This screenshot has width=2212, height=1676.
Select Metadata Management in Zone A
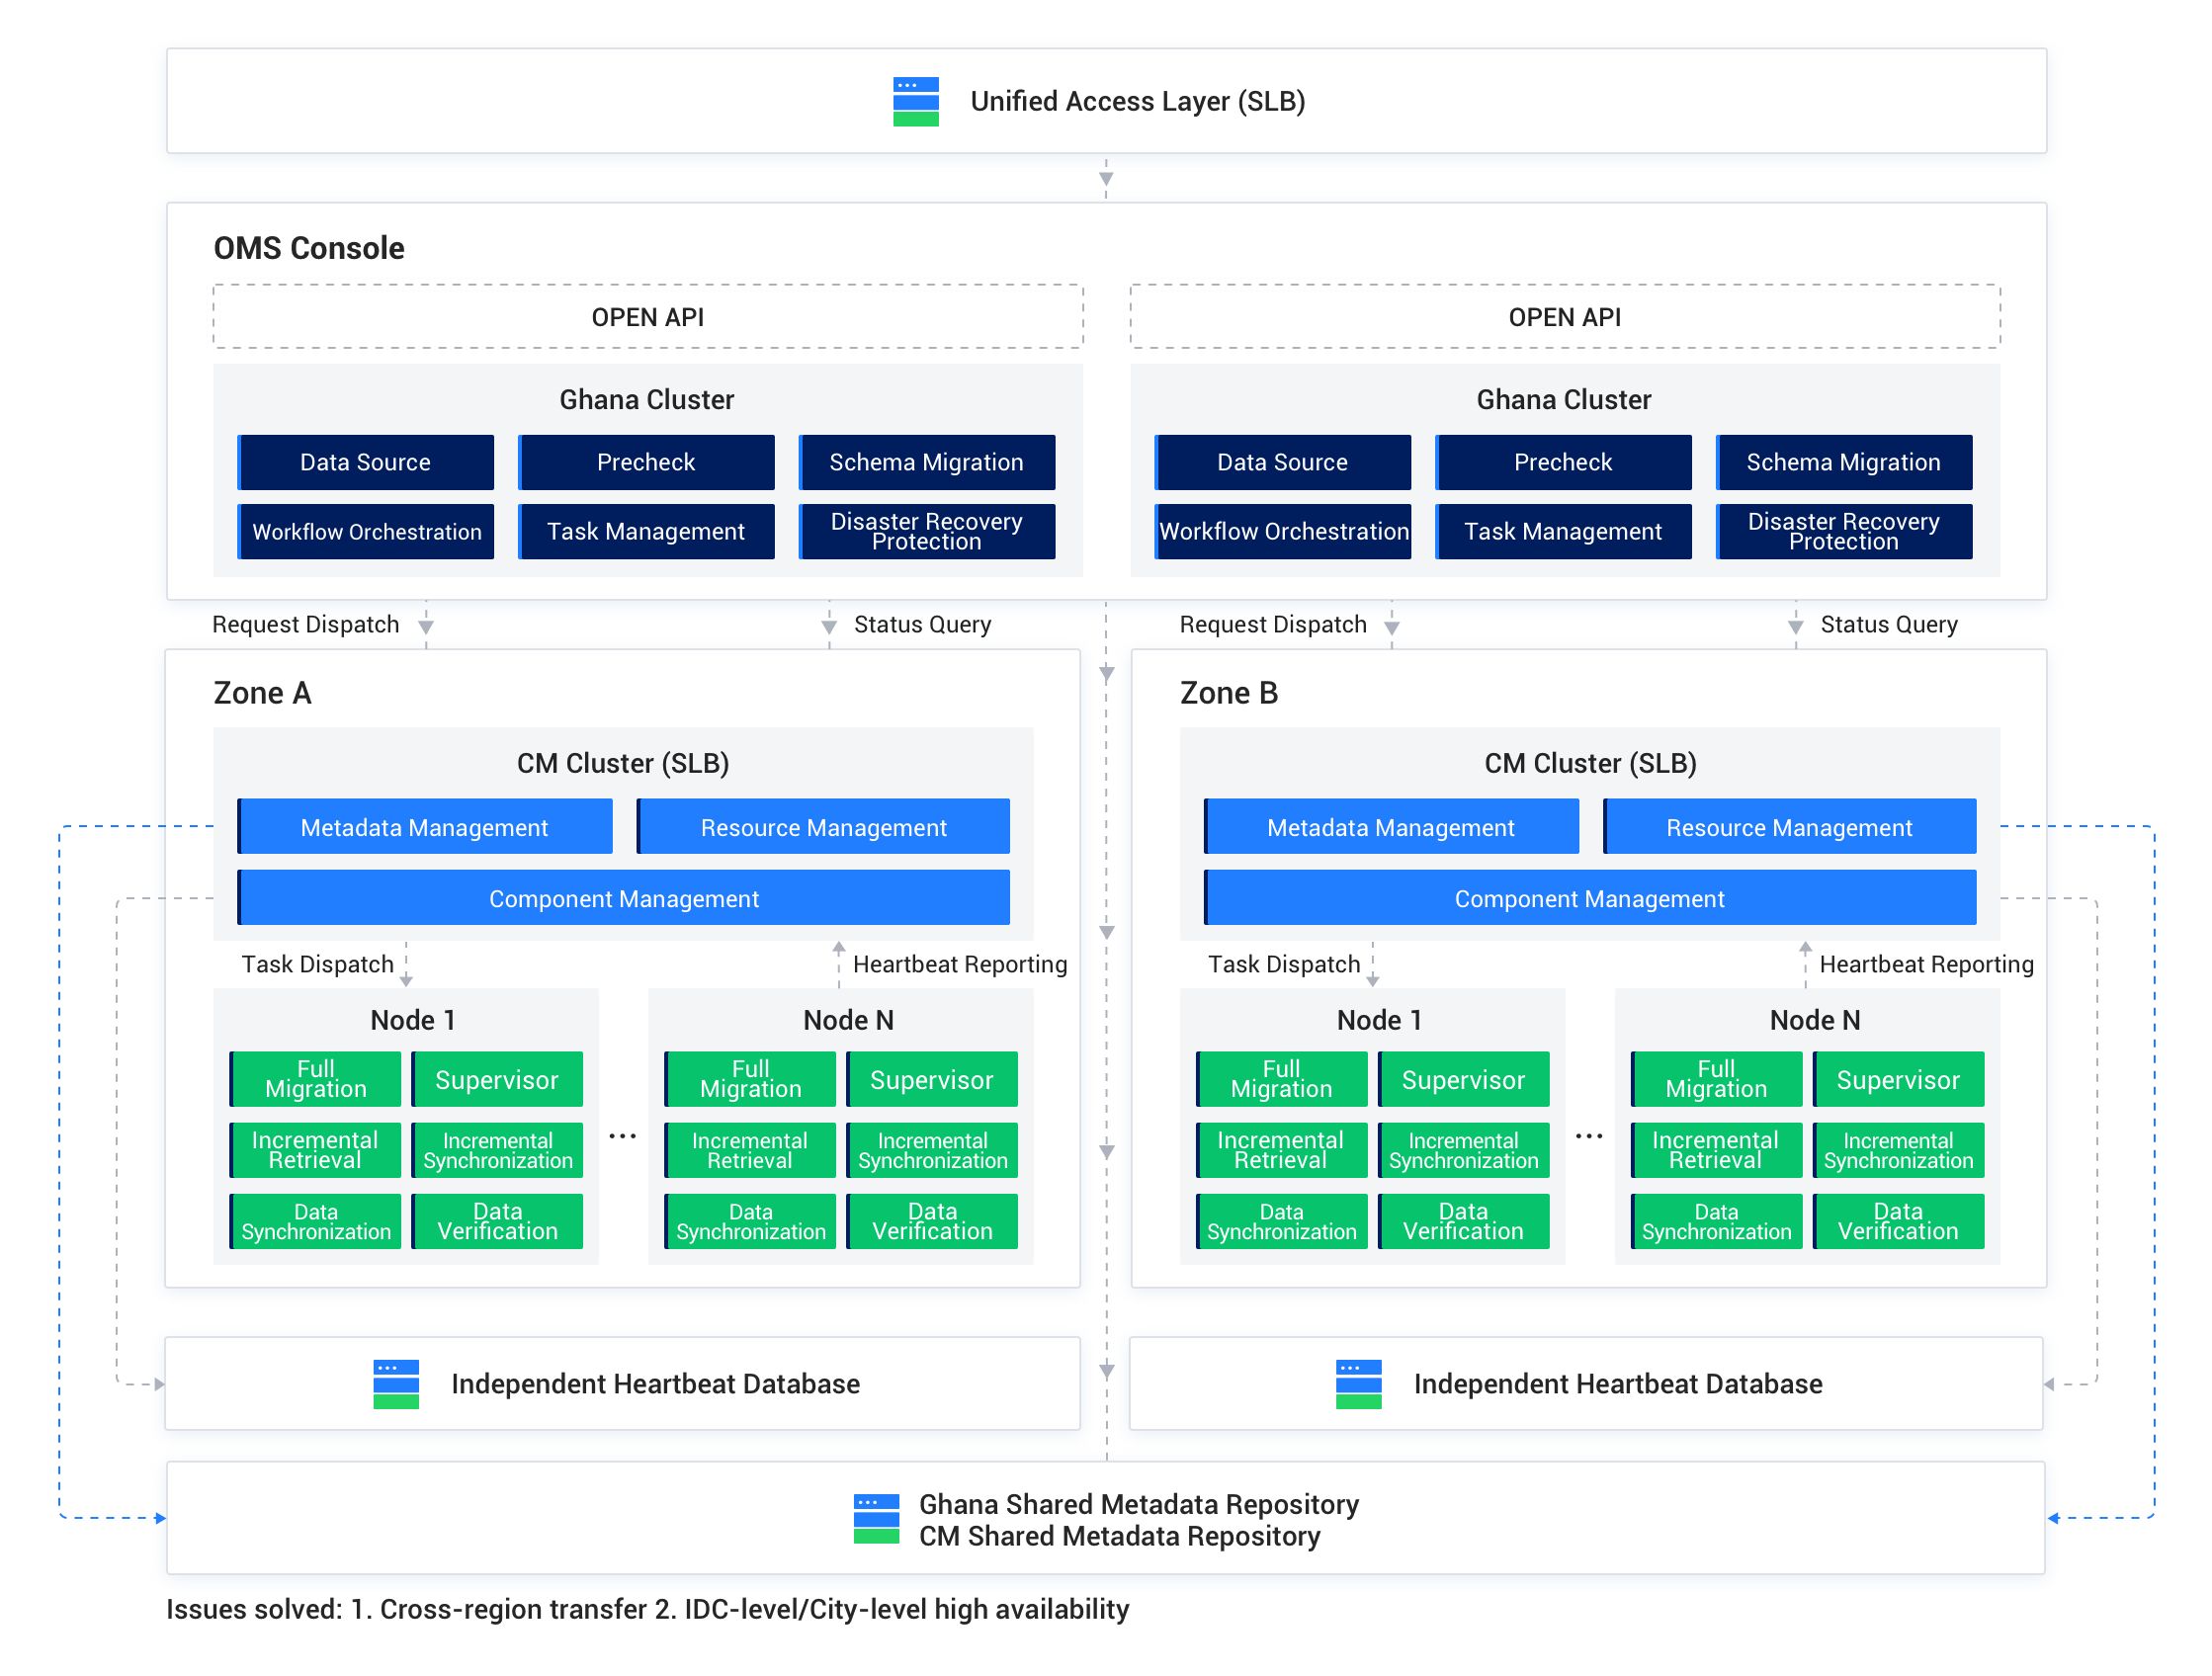click(x=425, y=827)
